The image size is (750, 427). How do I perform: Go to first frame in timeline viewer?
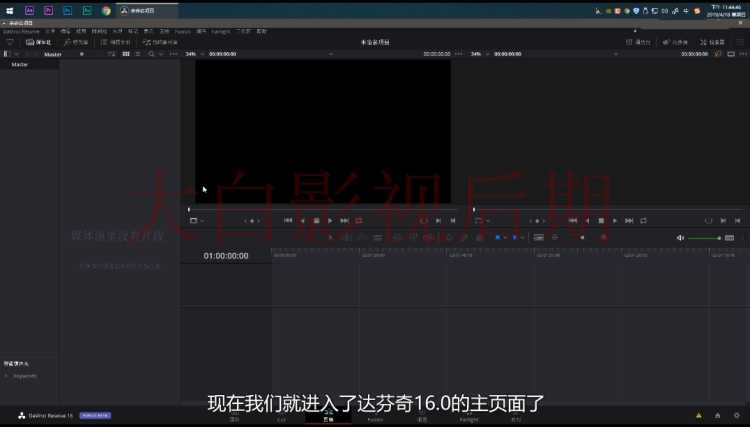point(573,221)
